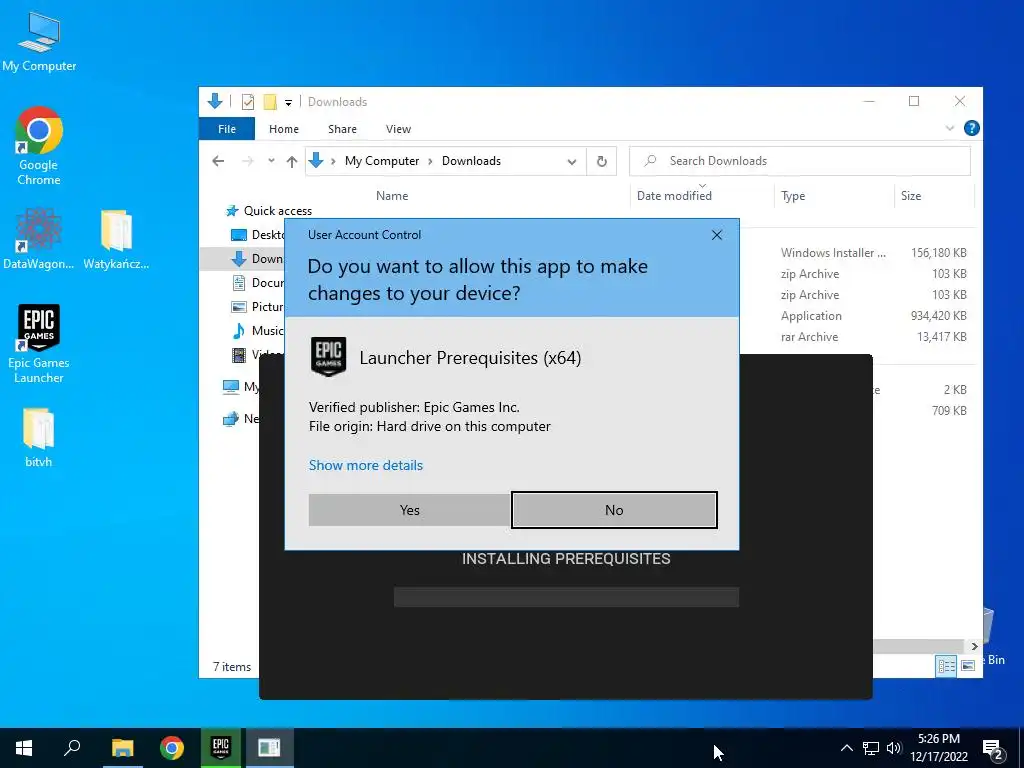Open View ribbon tab in Explorer
This screenshot has height=768, width=1024.
point(398,129)
